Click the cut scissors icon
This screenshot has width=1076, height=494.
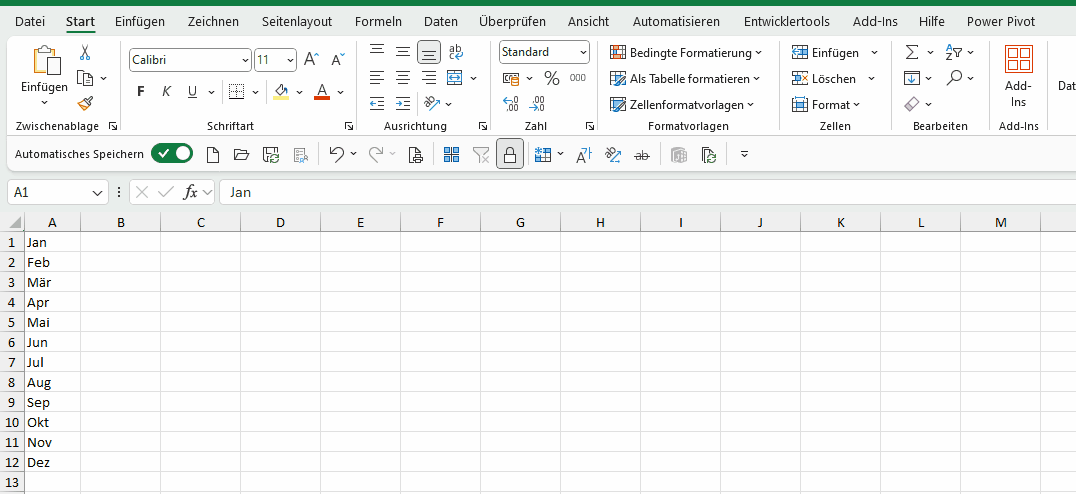(x=85, y=53)
